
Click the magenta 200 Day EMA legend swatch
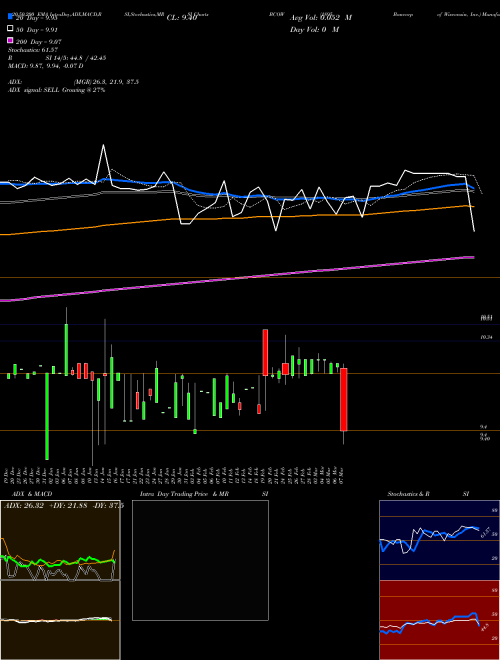click(10, 40)
